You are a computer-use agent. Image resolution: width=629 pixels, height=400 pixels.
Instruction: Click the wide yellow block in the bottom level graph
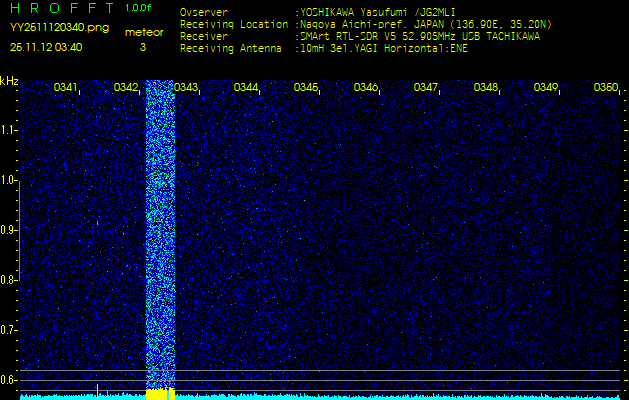tap(160, 394)
